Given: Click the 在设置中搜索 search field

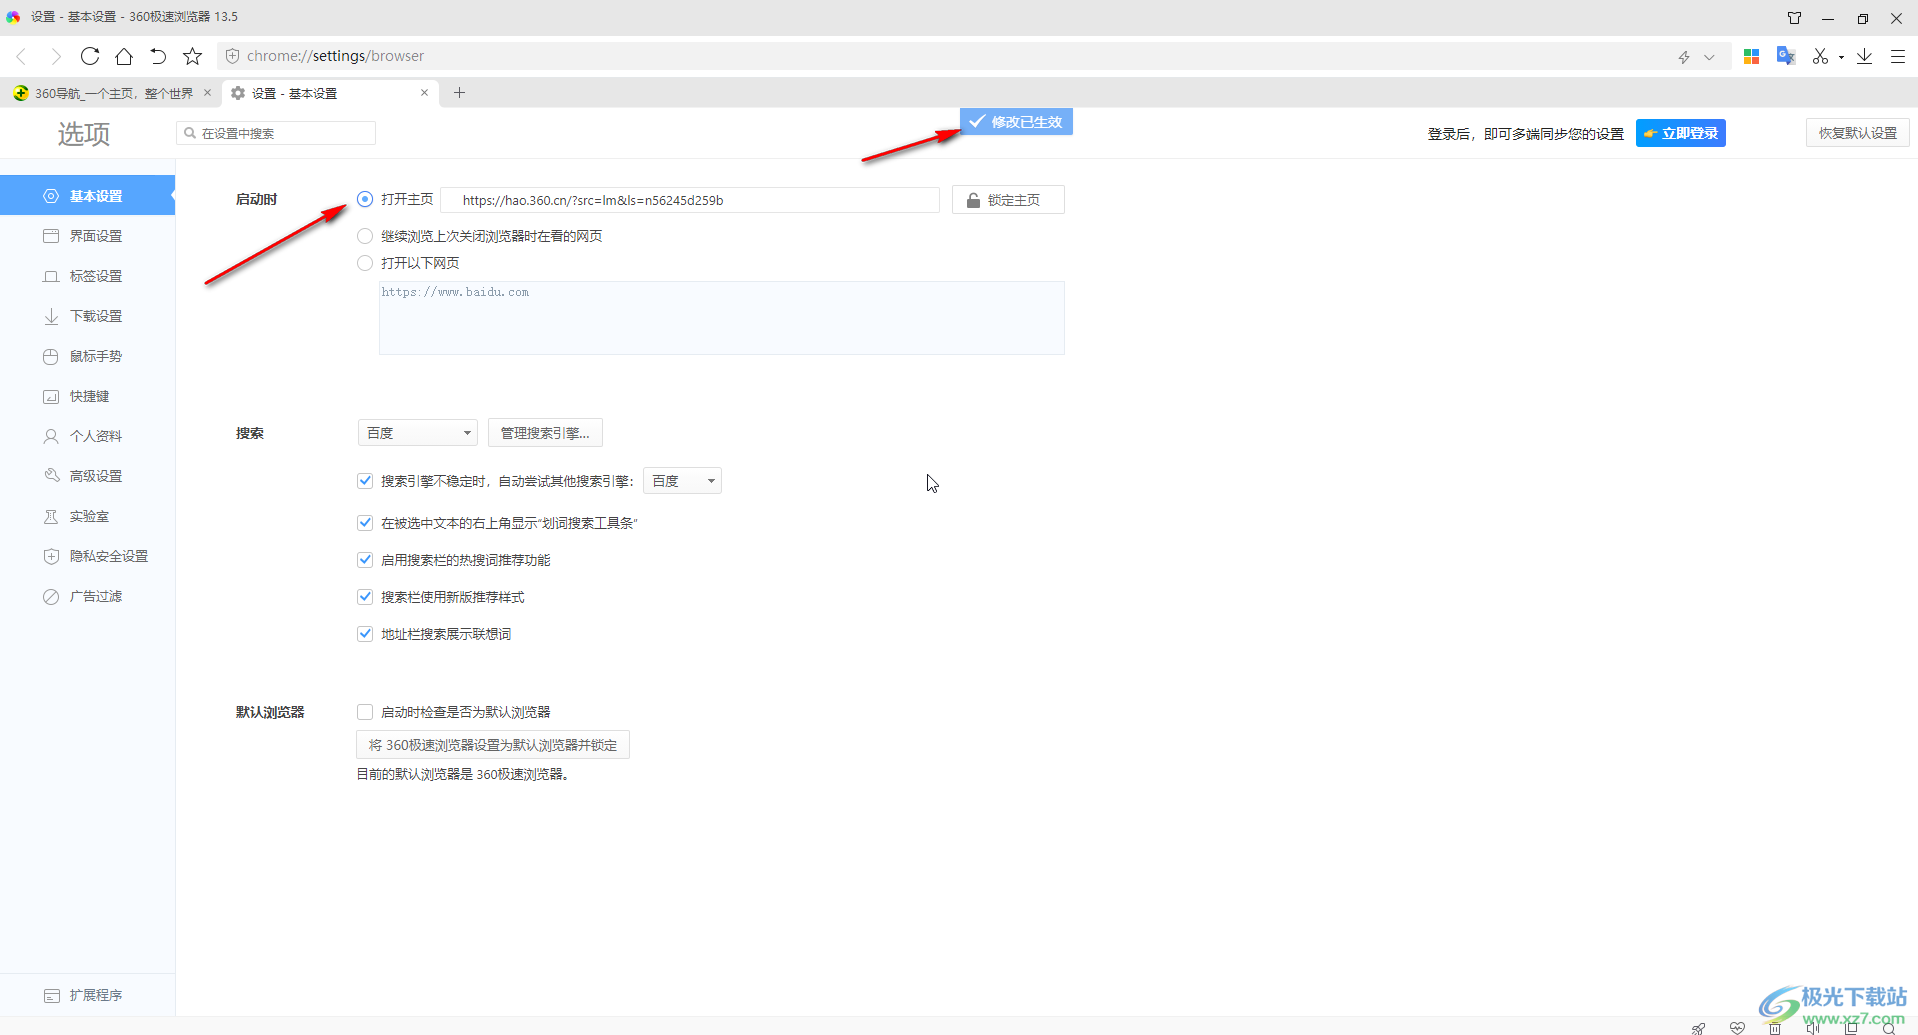Looking at the screenshot, I should [276, 133].
